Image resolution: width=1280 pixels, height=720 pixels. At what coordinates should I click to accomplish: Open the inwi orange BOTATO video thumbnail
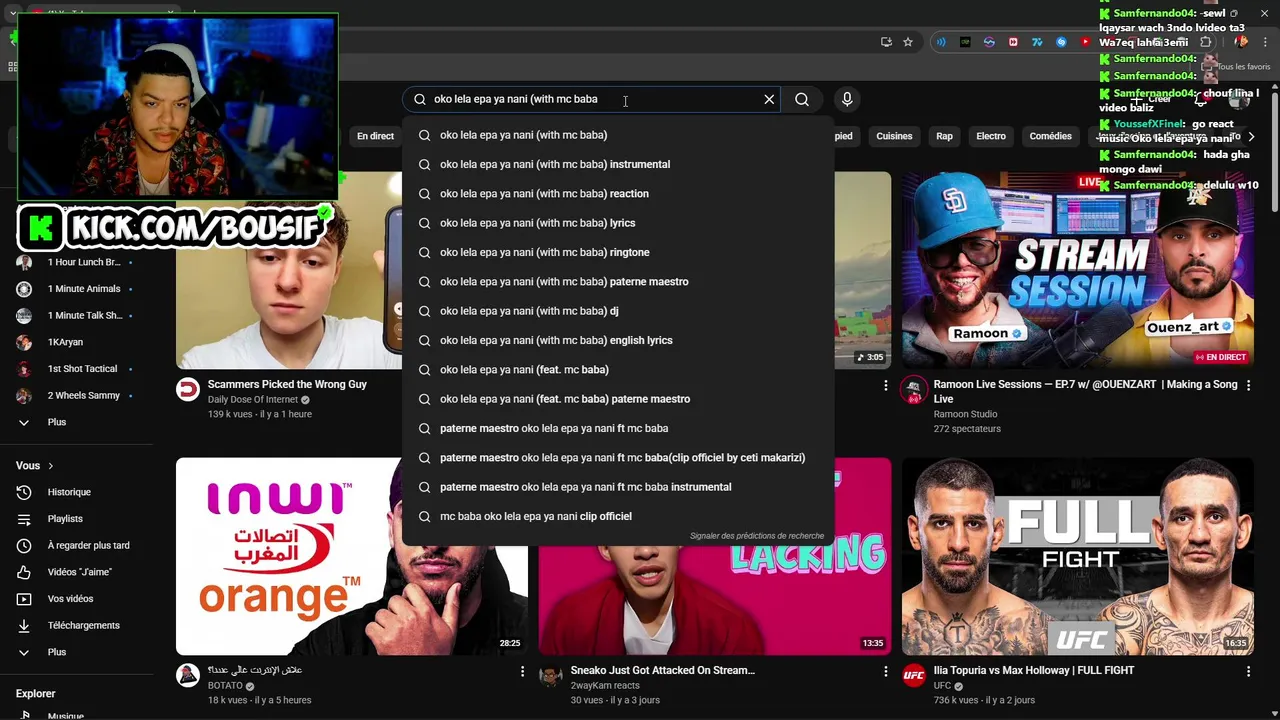point(352,556)
